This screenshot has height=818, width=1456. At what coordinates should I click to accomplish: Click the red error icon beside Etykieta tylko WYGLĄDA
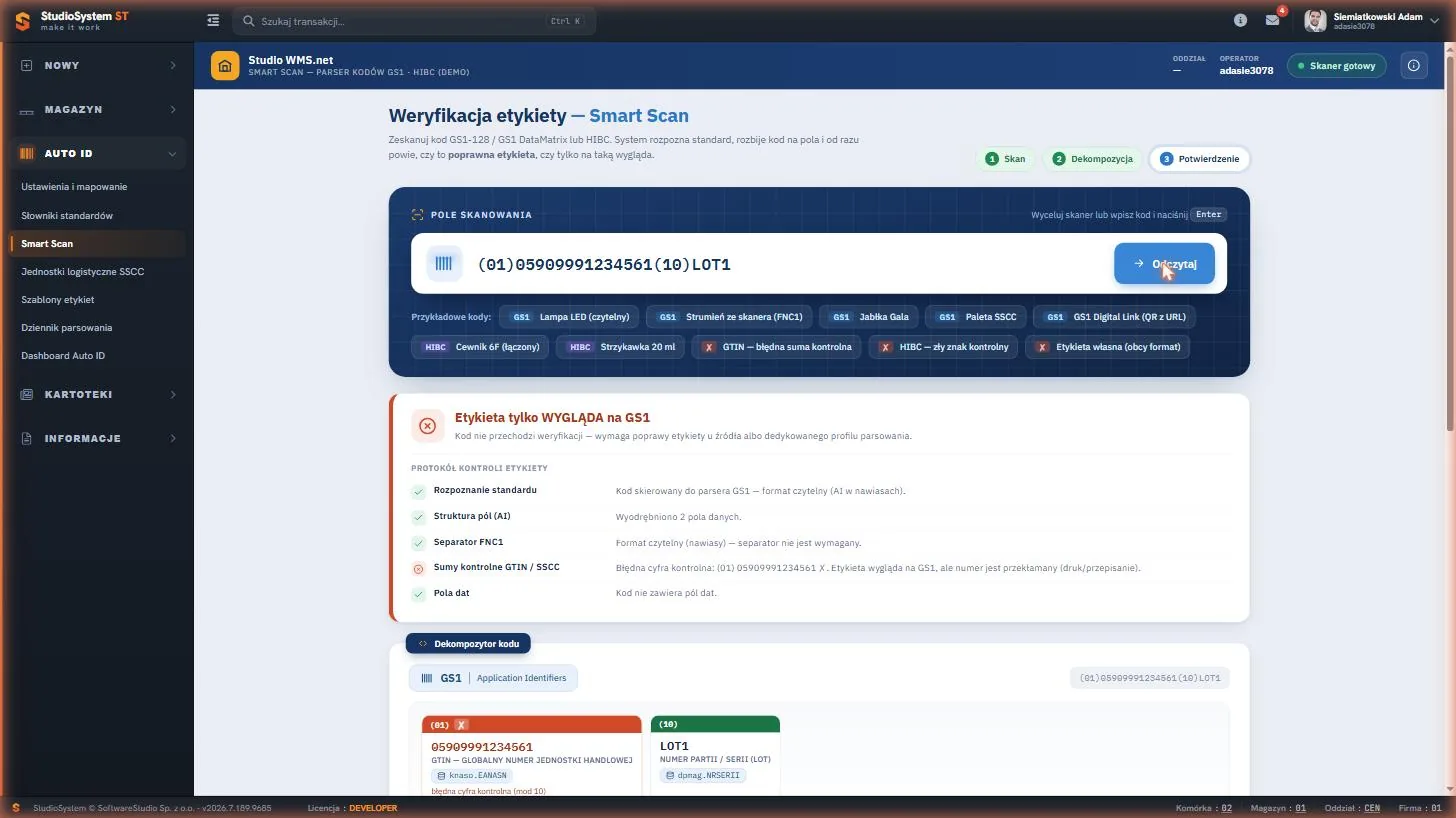(427, 426)
